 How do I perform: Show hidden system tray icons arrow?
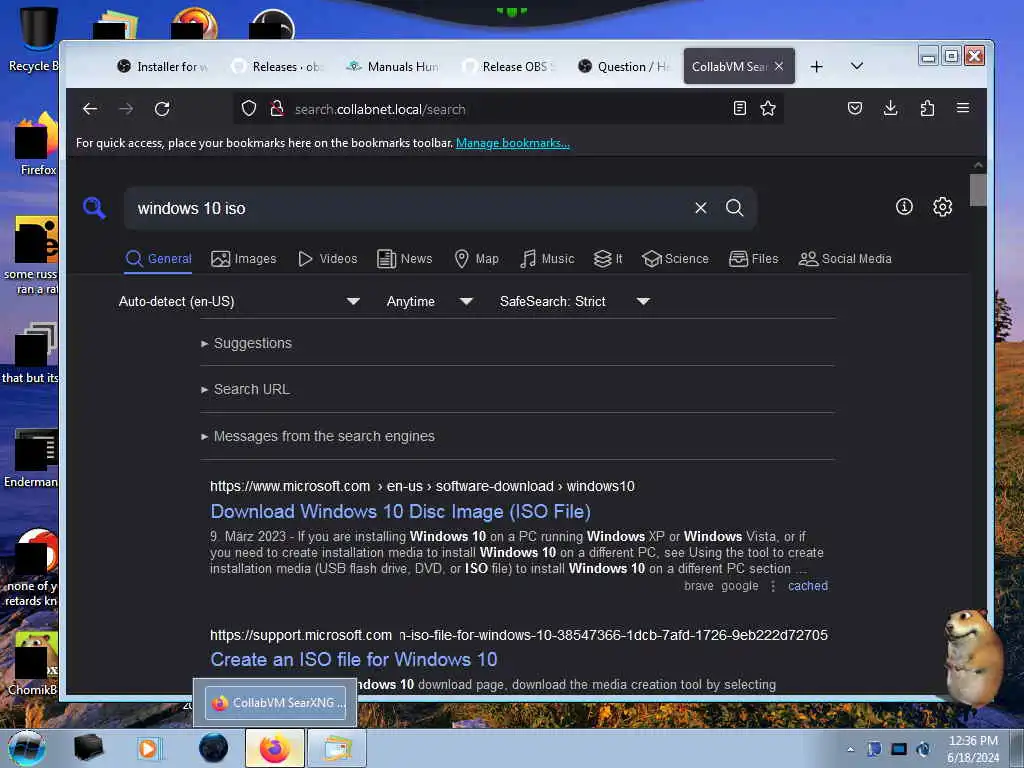pyautogui.click(x=850, y=749)
